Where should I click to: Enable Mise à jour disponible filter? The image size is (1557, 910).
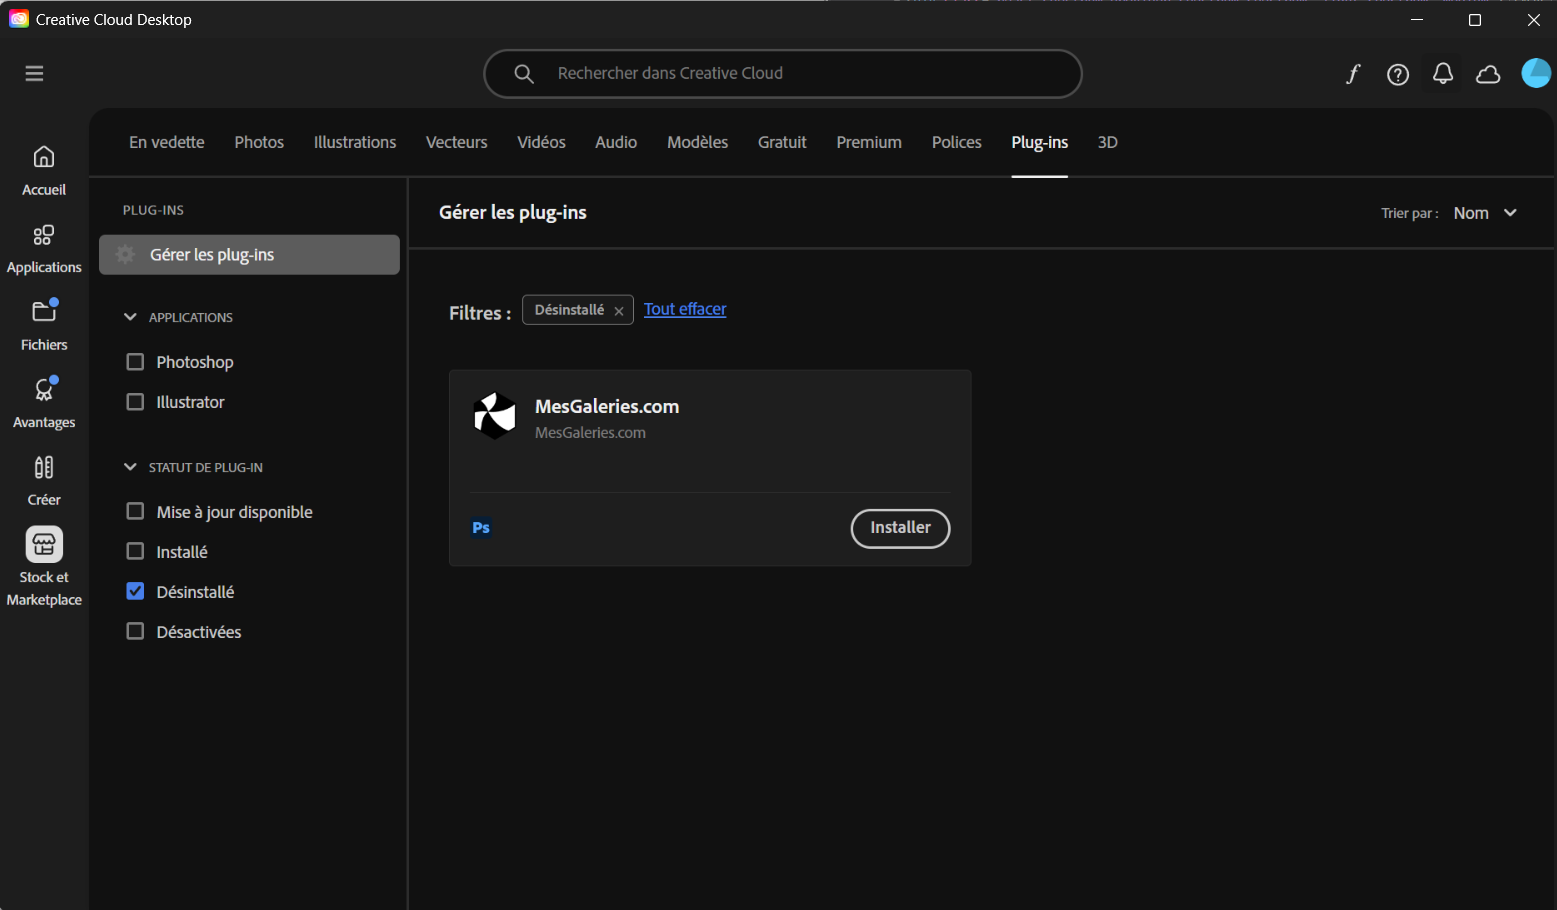tap(135, 511)
